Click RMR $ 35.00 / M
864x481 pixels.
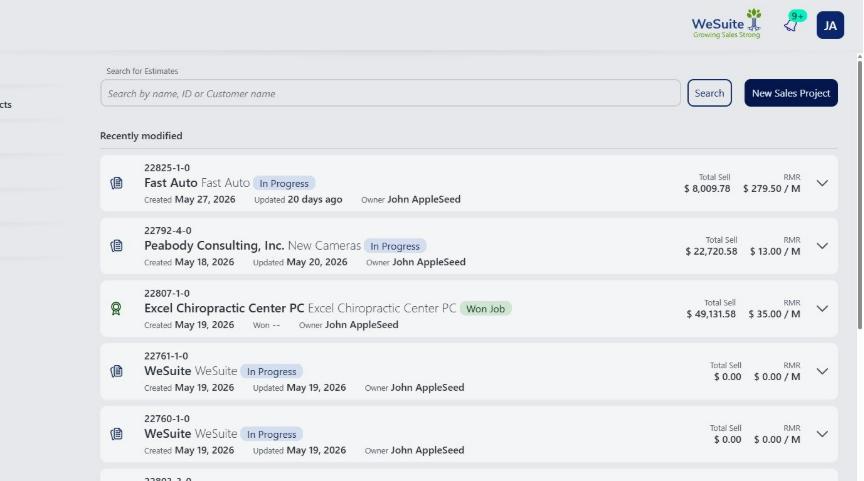774,309
